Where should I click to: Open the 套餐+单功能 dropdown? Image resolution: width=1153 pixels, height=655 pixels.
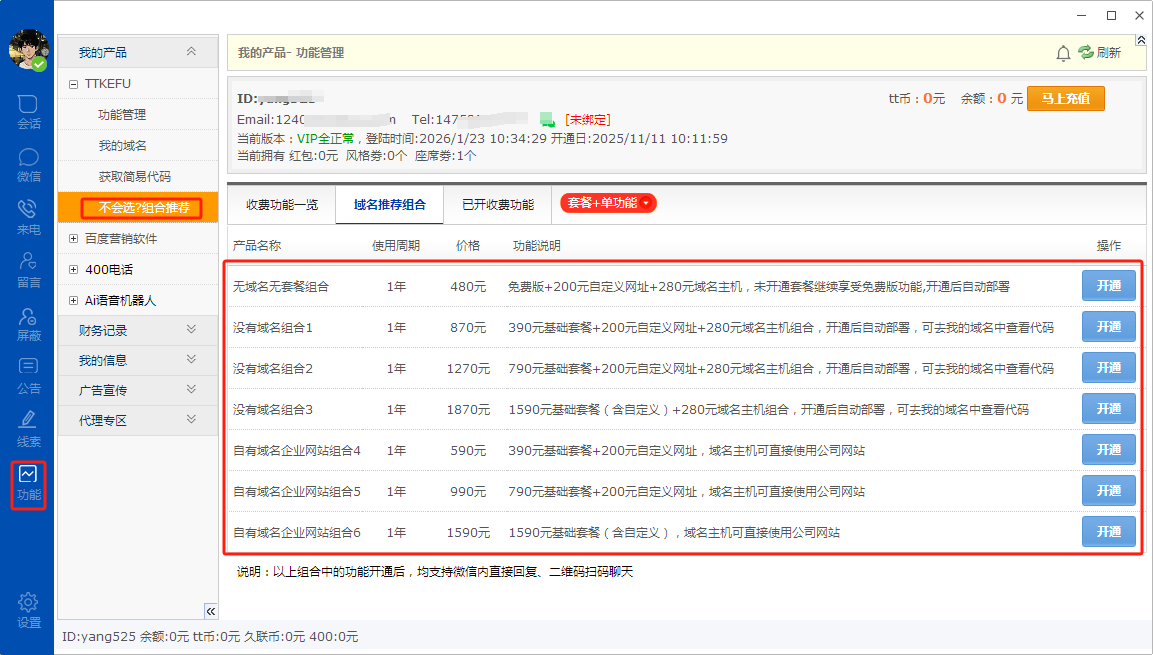(608, 203)
